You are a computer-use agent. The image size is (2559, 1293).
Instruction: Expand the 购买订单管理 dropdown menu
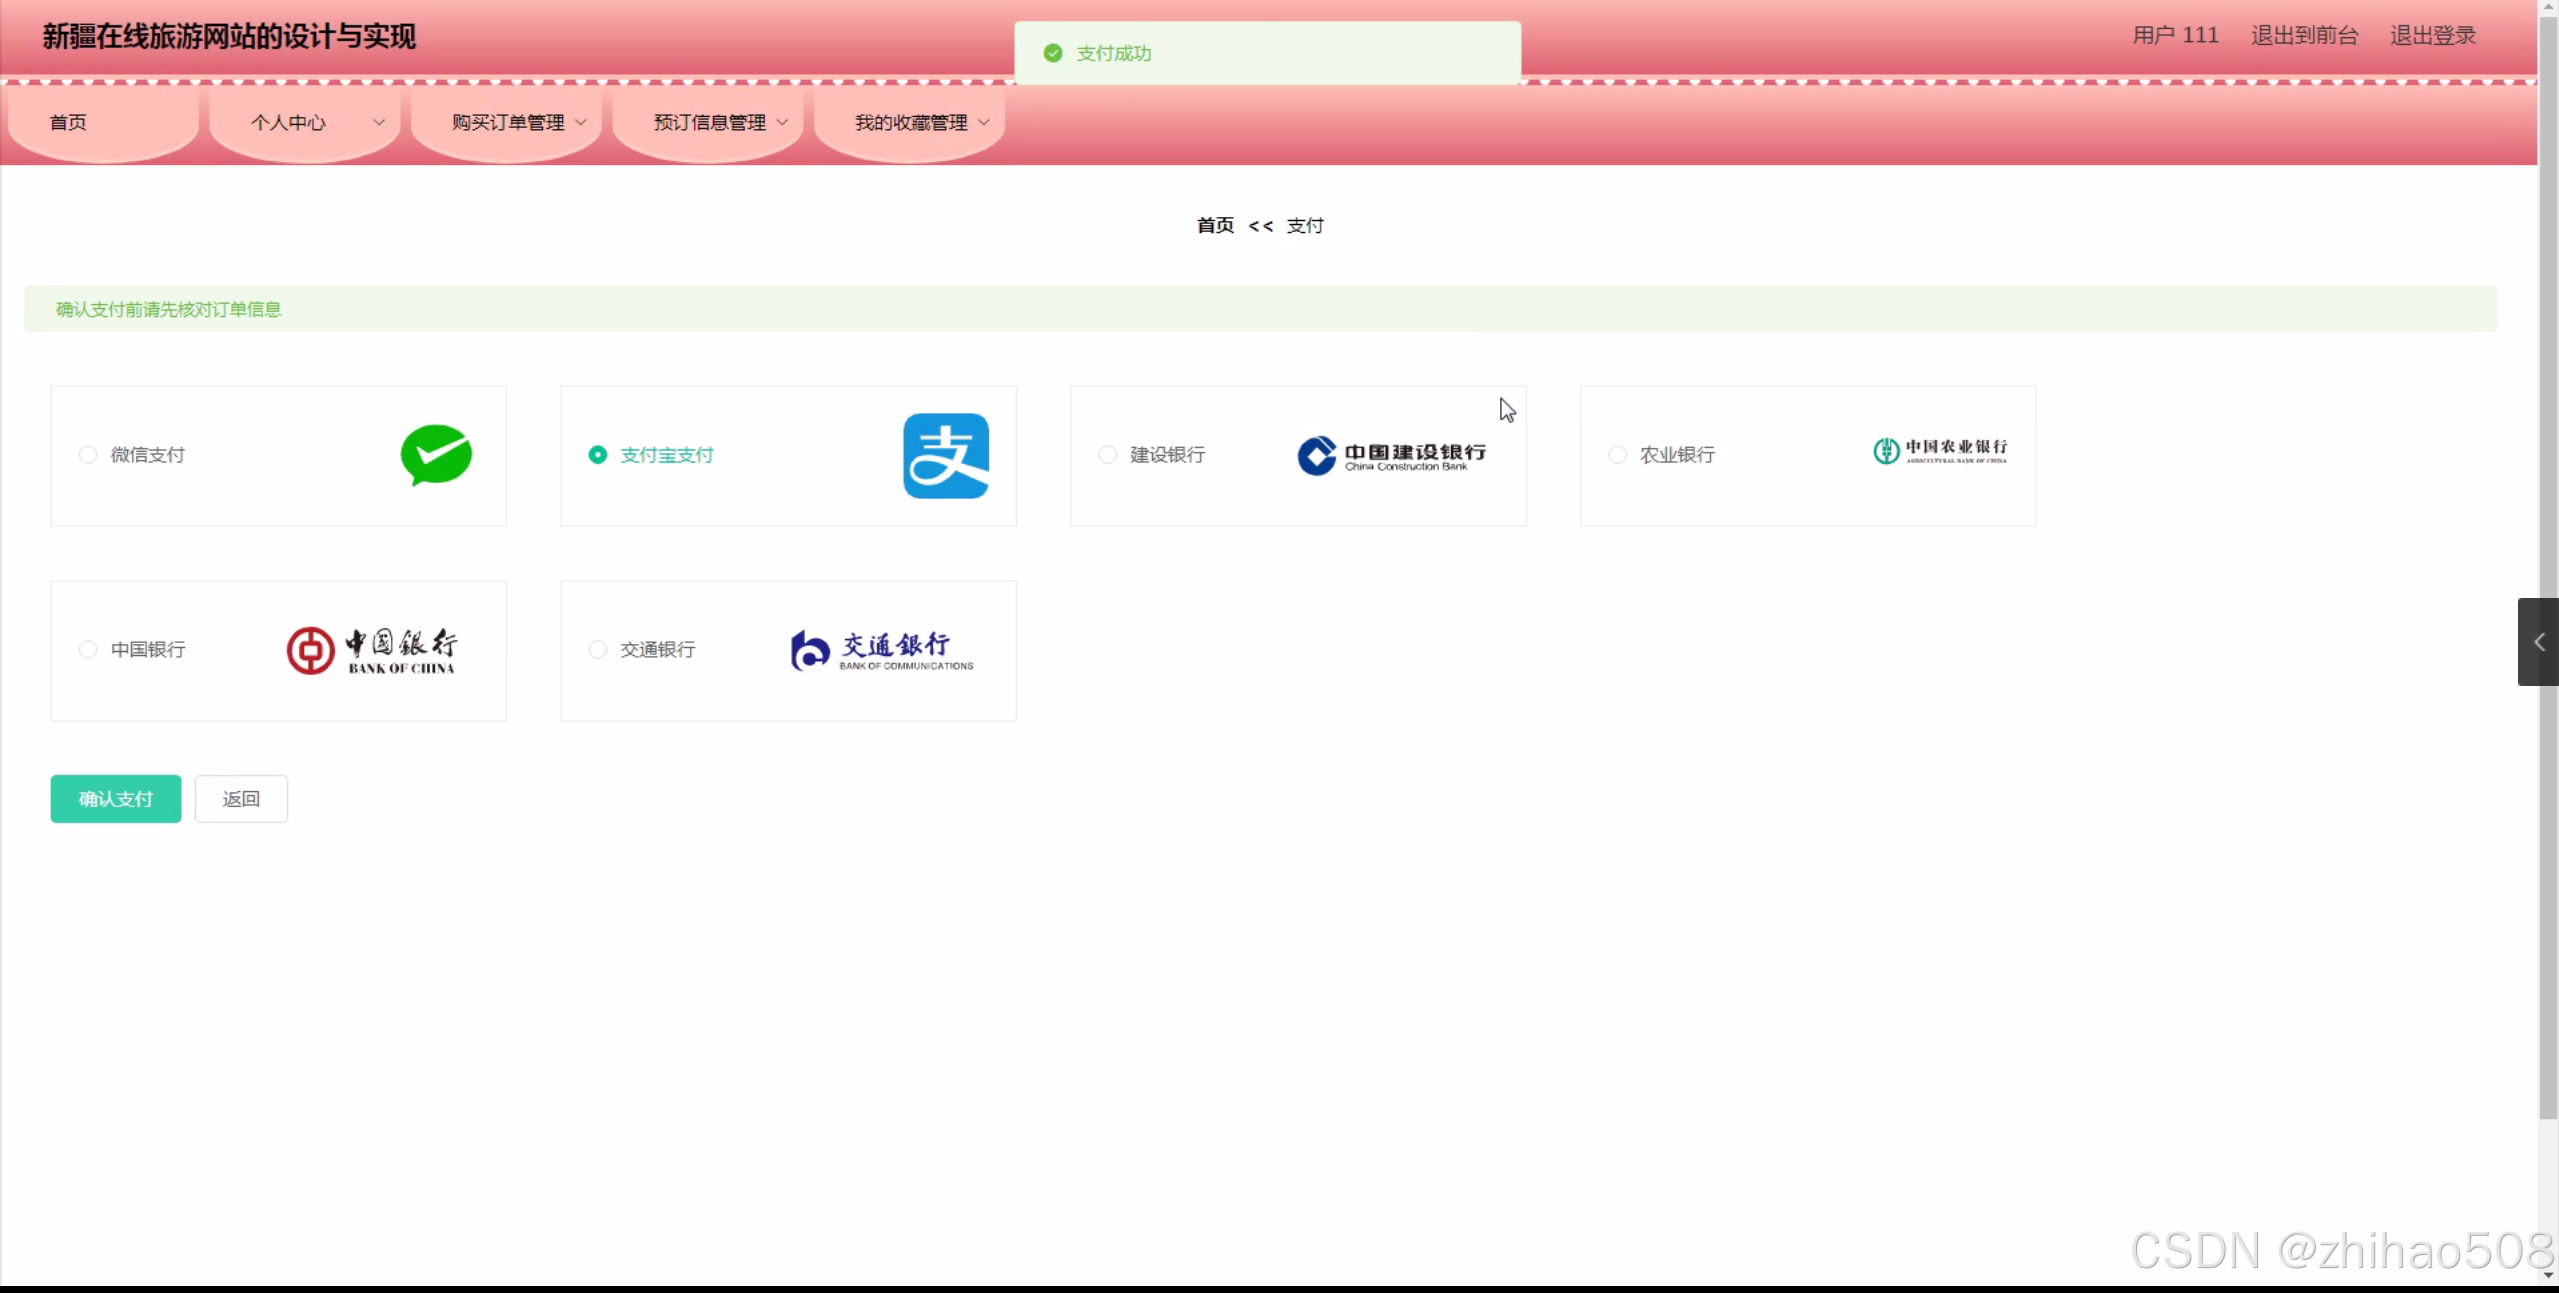(508, 122)
